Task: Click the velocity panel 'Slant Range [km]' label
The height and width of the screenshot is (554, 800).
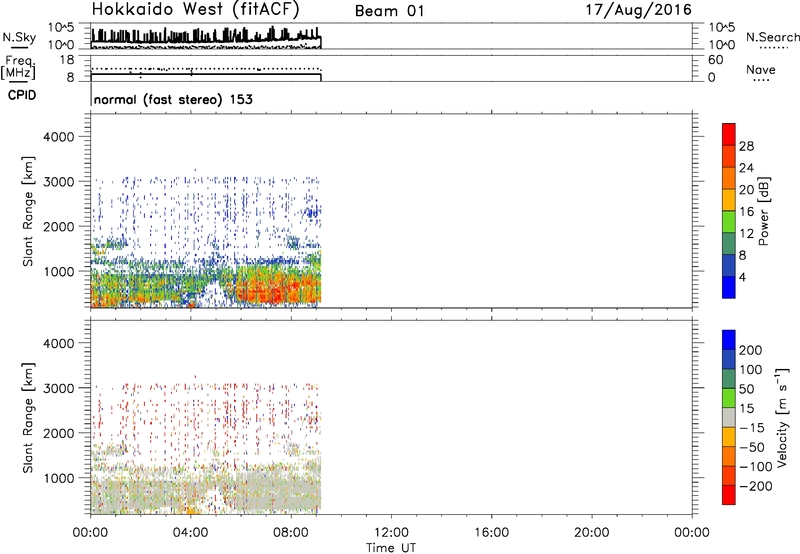Action: (x=28, y=417)
